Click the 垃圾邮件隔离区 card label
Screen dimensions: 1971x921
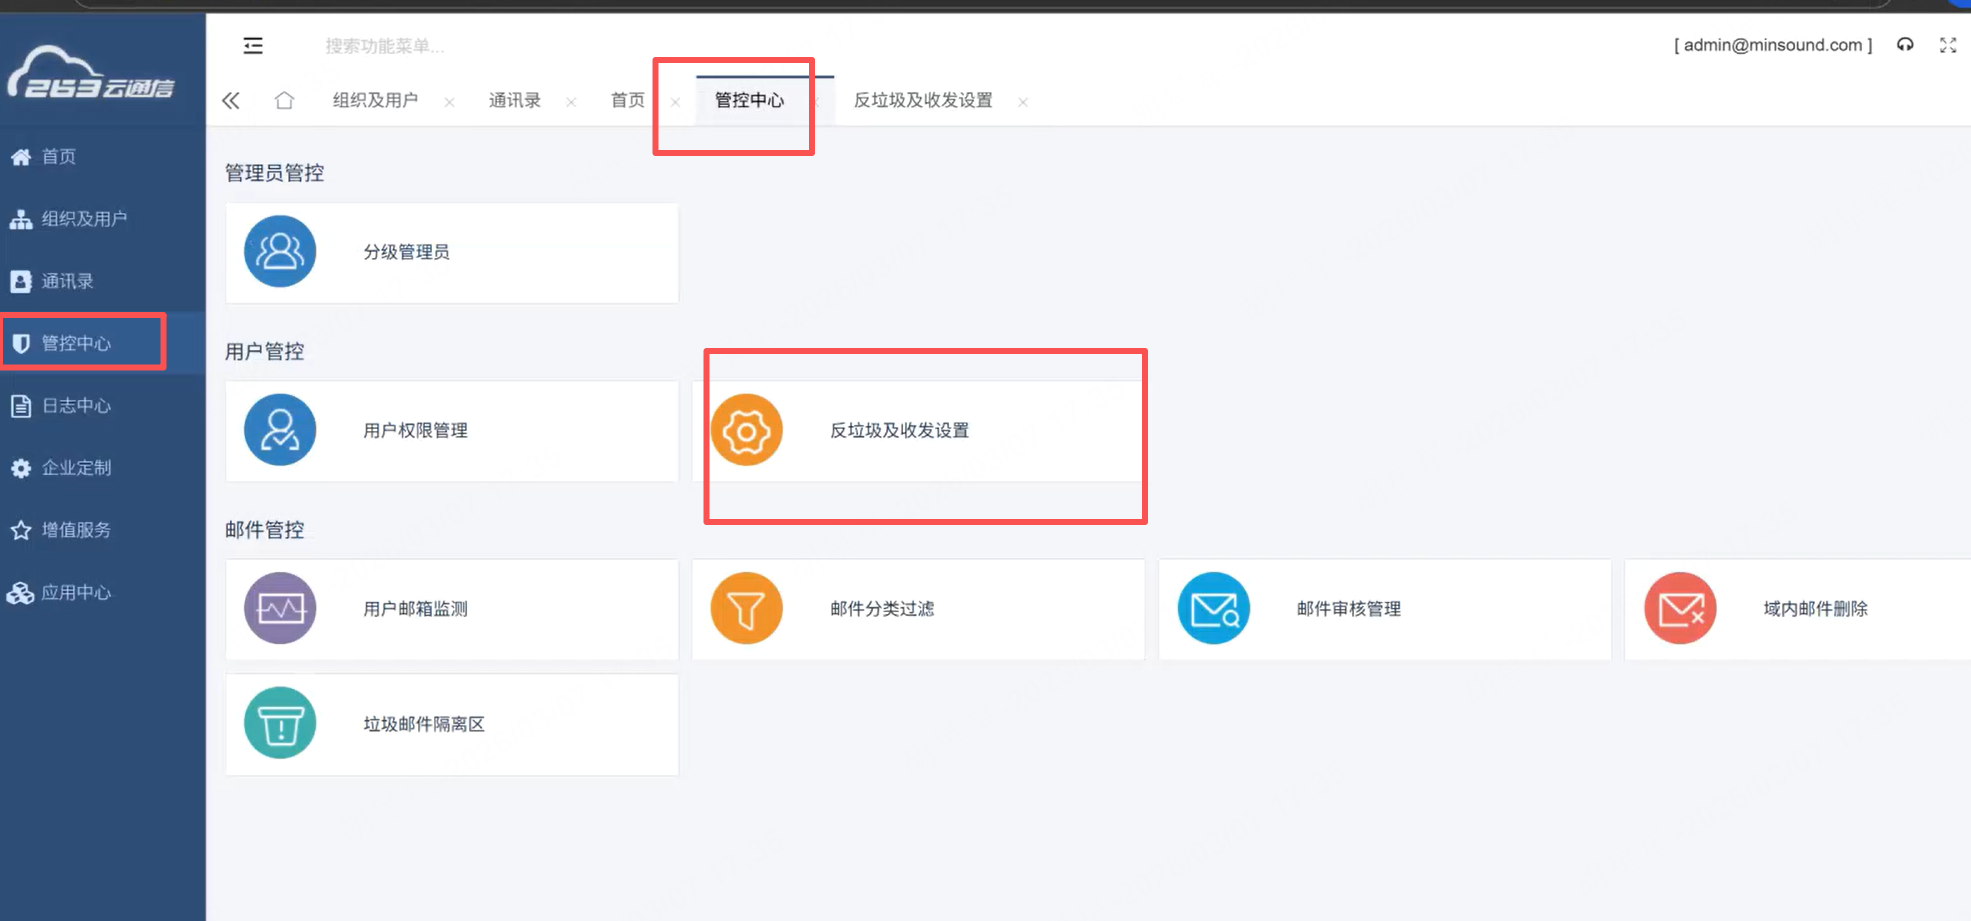(x=424, y=724)
